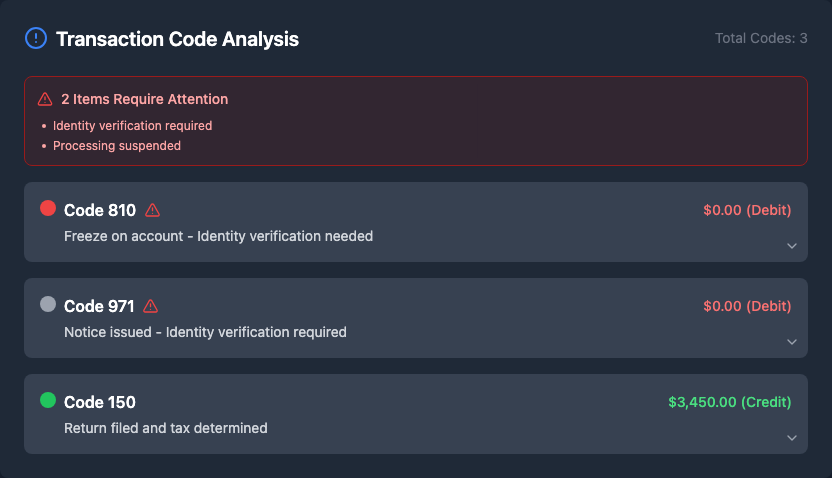Screen dimensions: 832x478
Task: Select the "Processing suspended" alert item
Action: point(116,146)
